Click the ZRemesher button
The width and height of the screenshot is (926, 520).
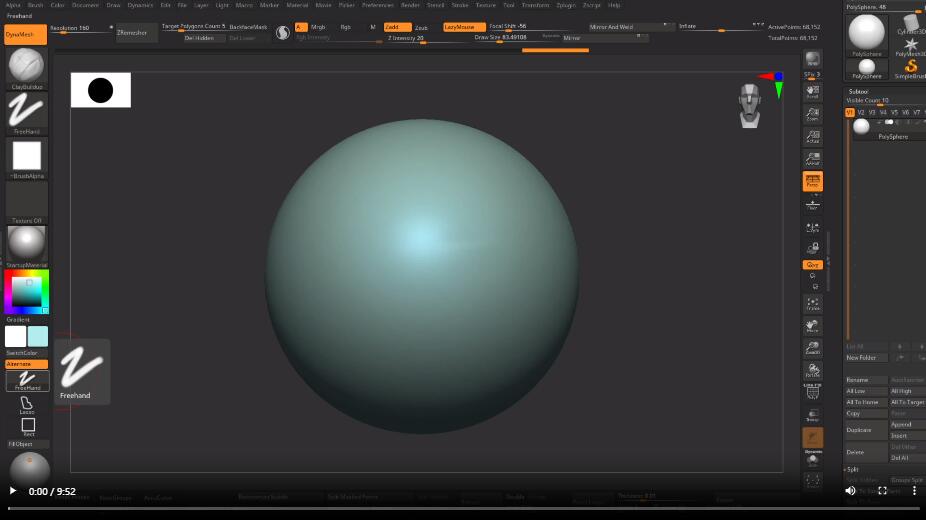click(x=134, y=33)
